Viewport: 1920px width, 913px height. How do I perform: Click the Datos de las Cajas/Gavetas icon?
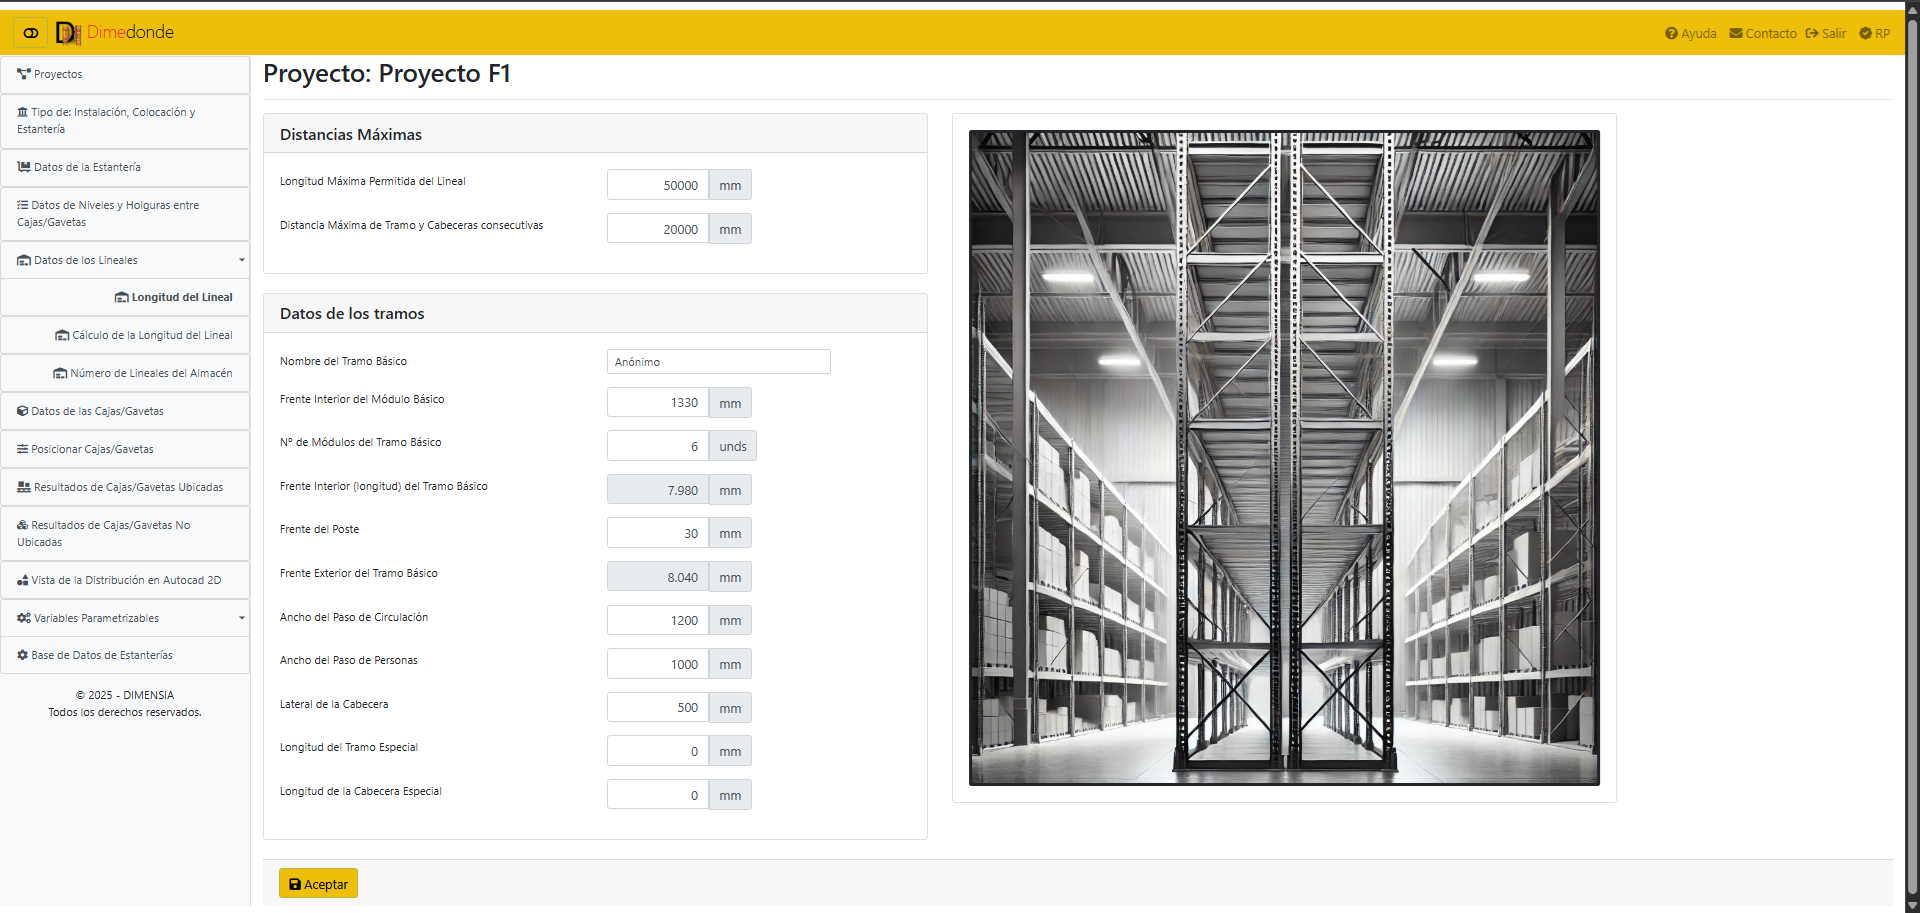23,412
